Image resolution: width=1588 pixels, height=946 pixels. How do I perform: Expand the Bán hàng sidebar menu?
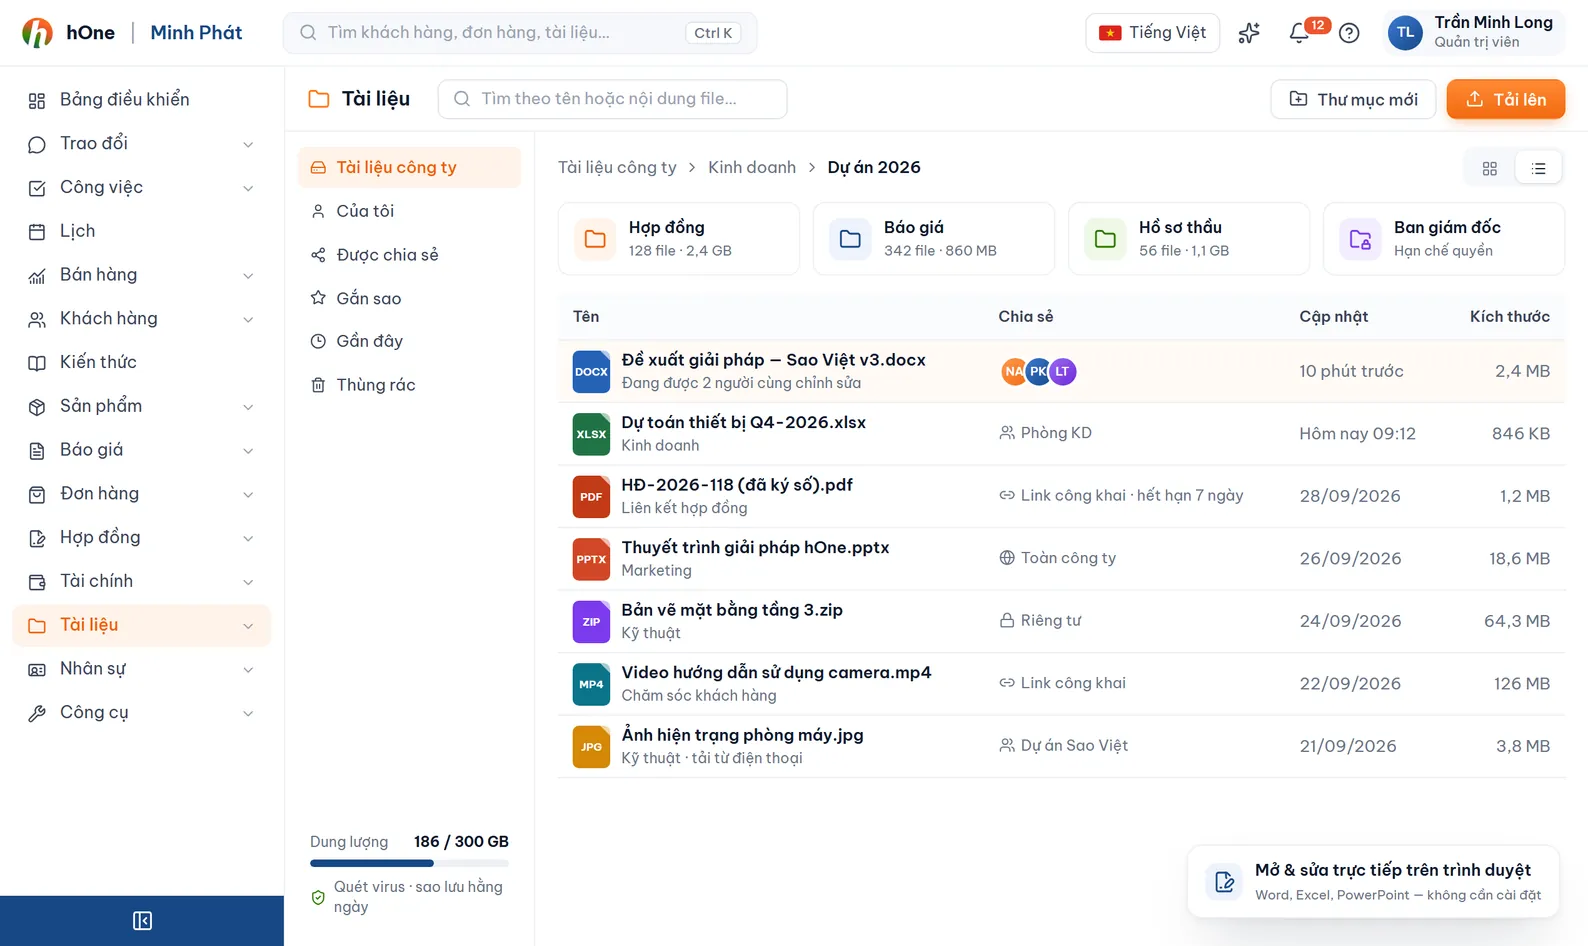click(142, 275)
